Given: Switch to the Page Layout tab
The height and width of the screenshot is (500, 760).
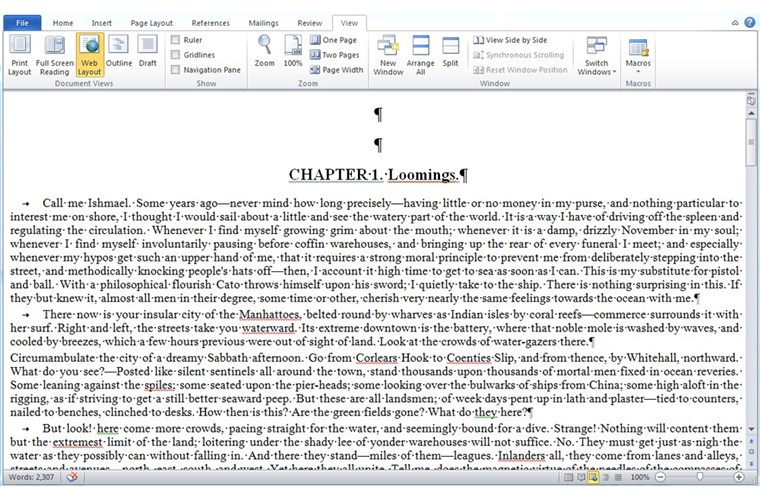Looking at the screenshot, I should 151,23.
